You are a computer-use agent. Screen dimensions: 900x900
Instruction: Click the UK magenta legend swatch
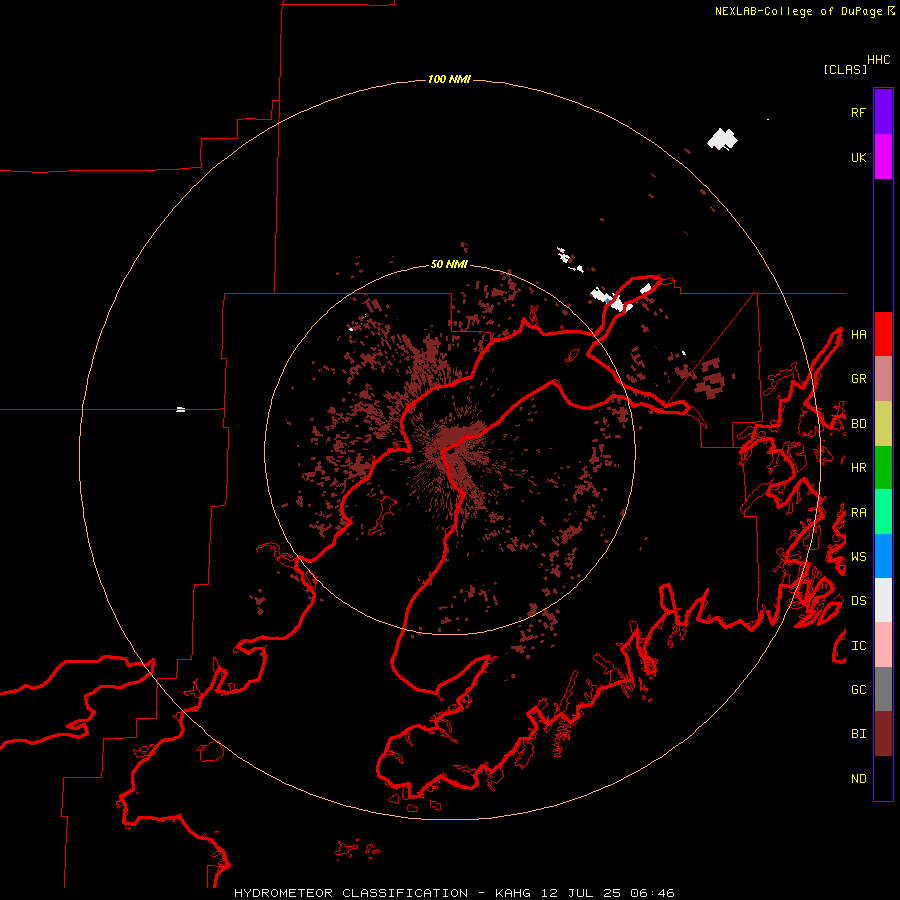click(x=883, y=157)
